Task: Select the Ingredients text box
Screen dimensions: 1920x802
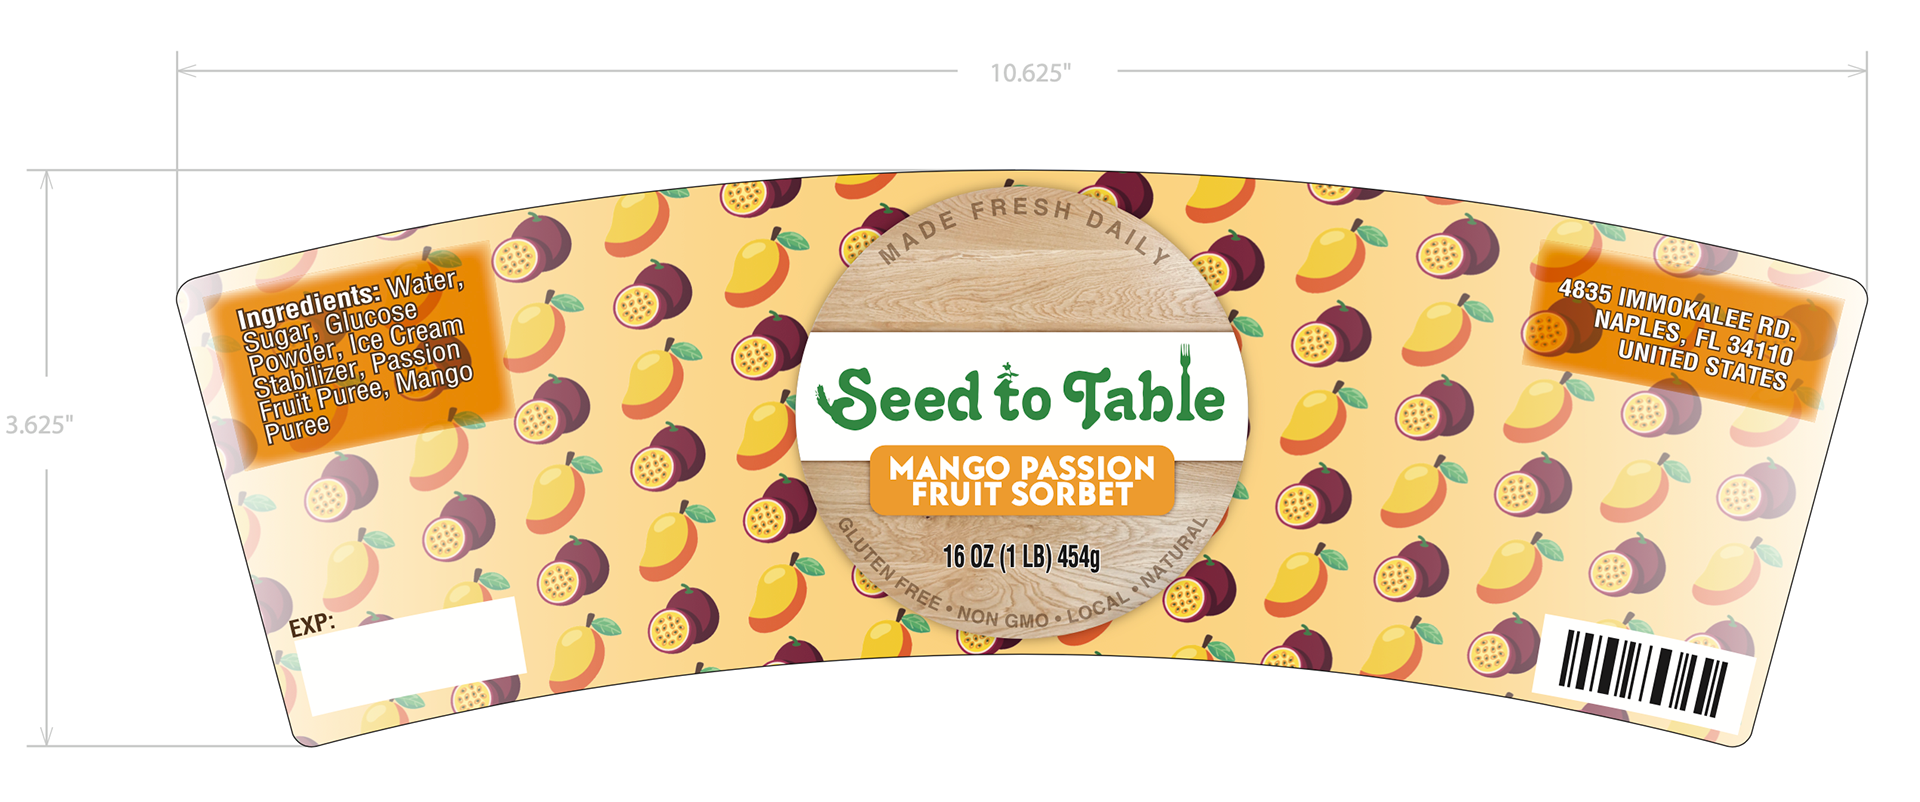Action: tap(355, 357)
